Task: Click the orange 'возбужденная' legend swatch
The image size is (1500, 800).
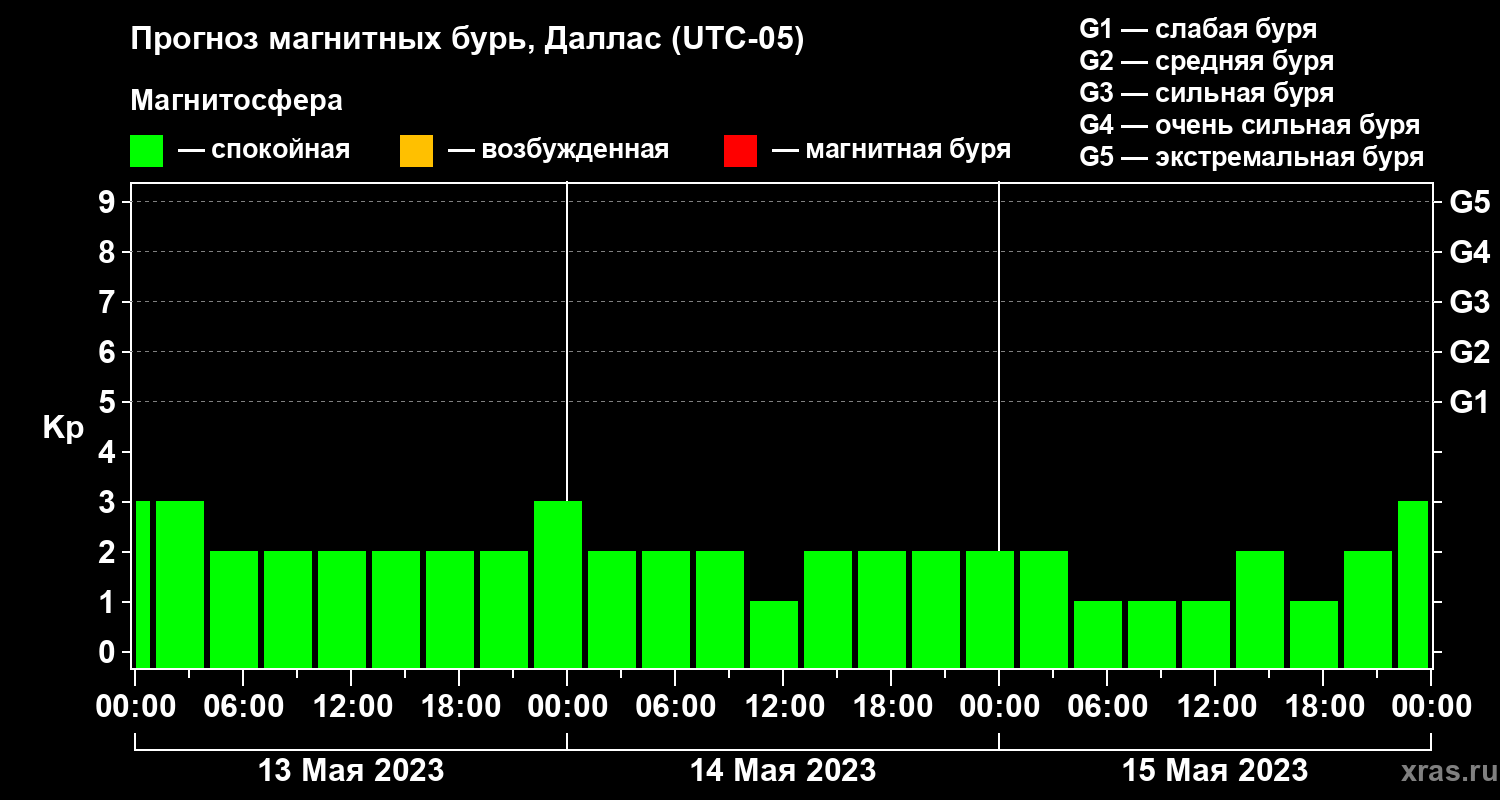Action: coord(416,151)
